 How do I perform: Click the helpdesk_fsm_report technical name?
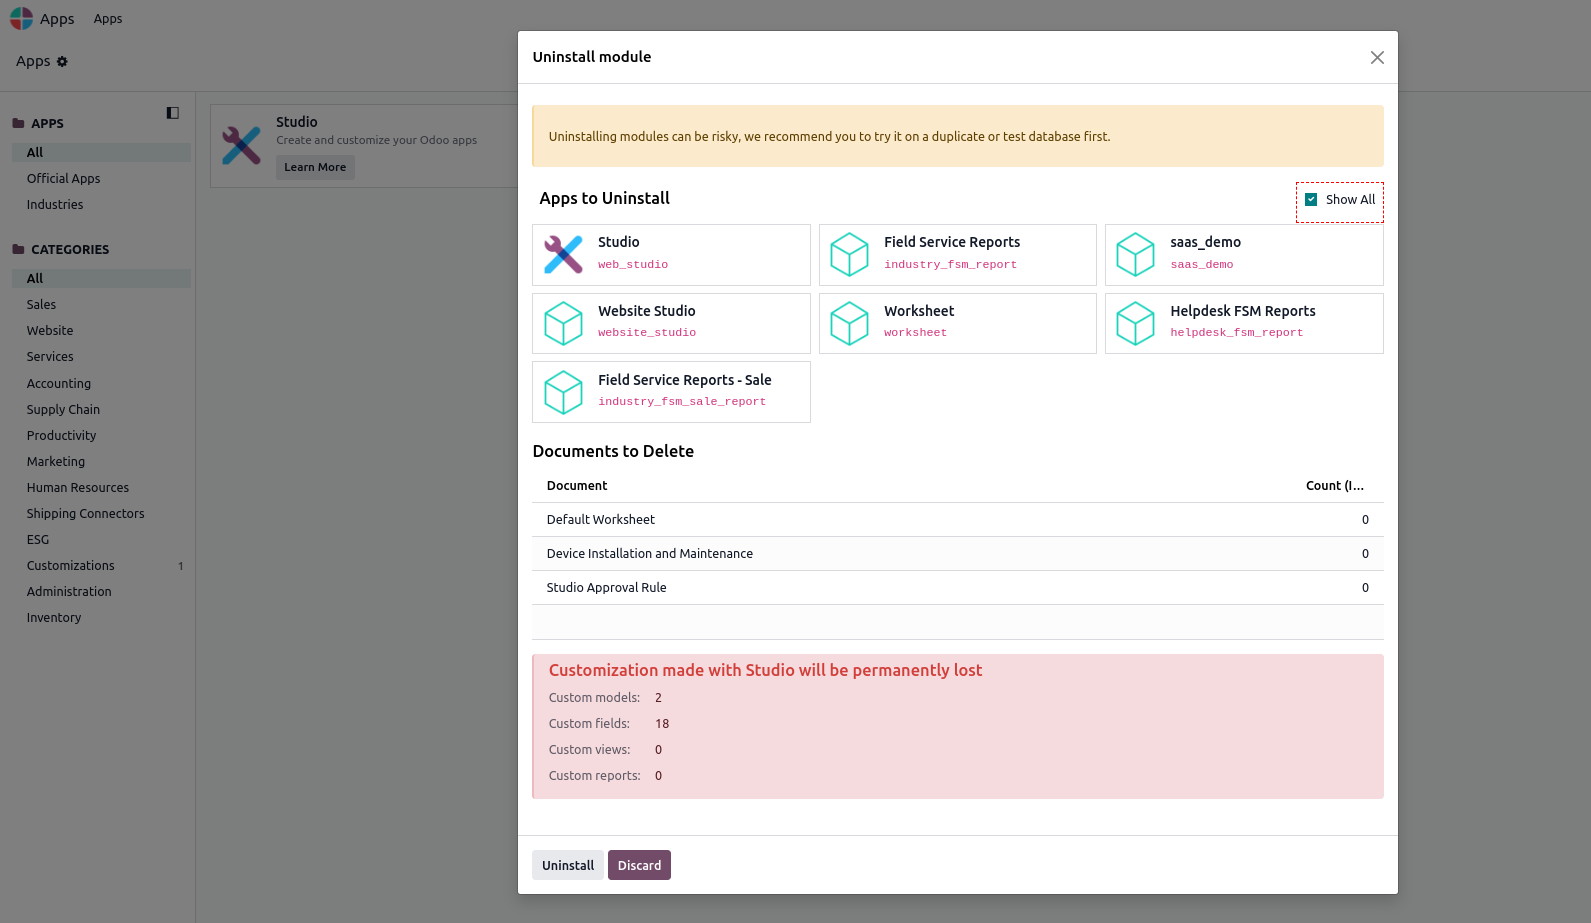[x=1237, y=333]
